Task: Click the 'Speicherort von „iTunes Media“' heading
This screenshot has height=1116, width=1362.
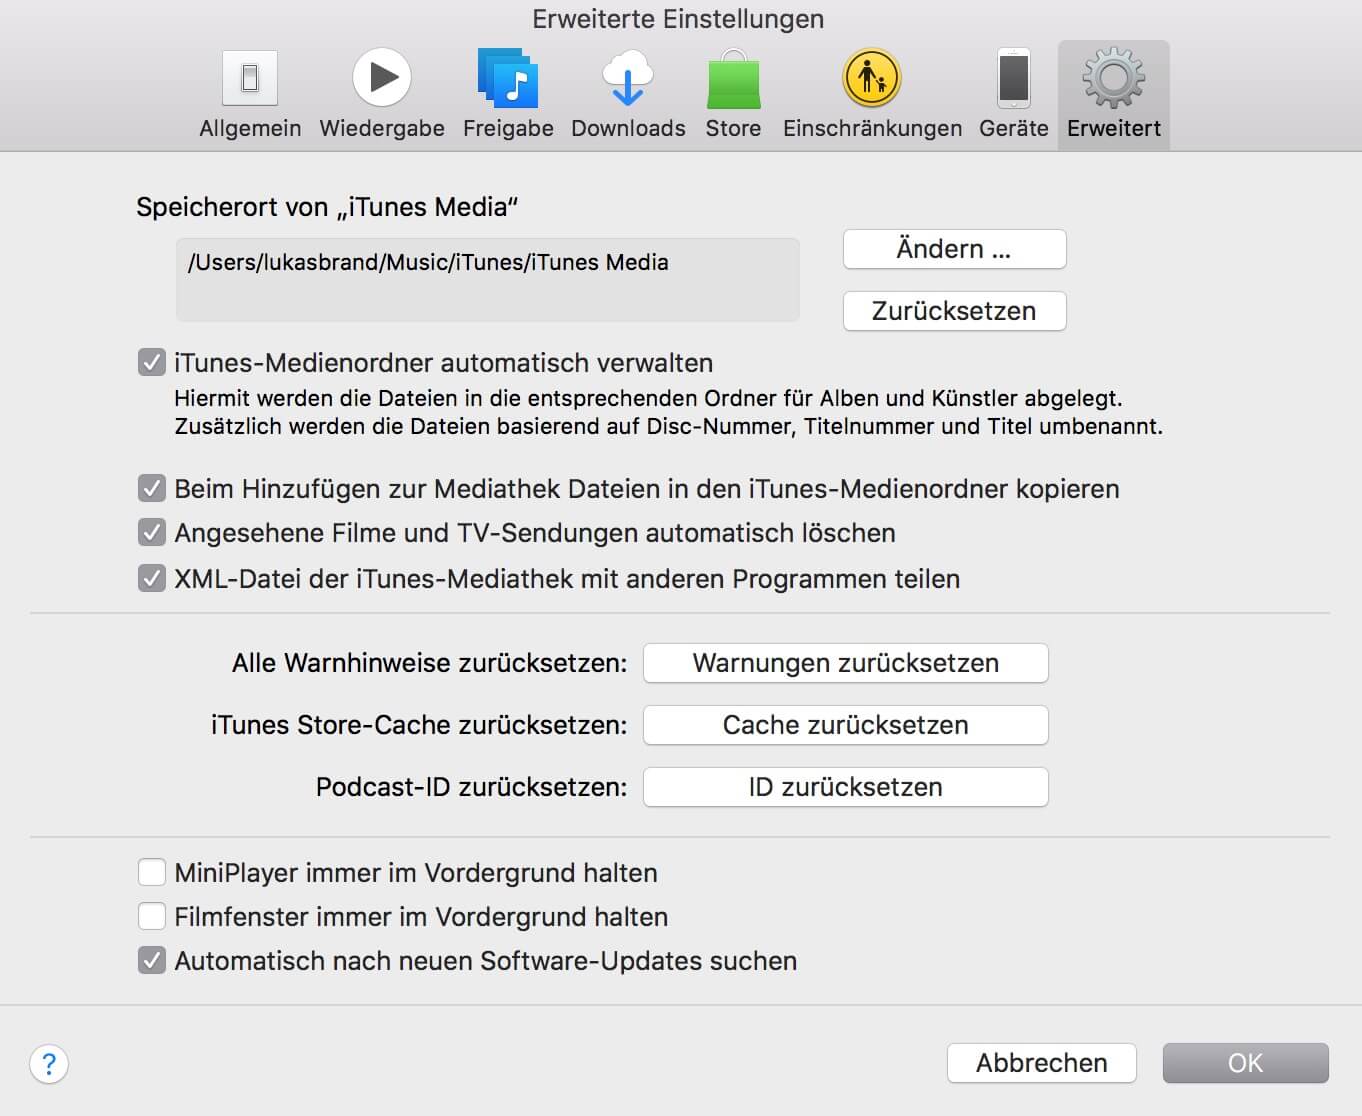Action: click(x=327, y=207)
